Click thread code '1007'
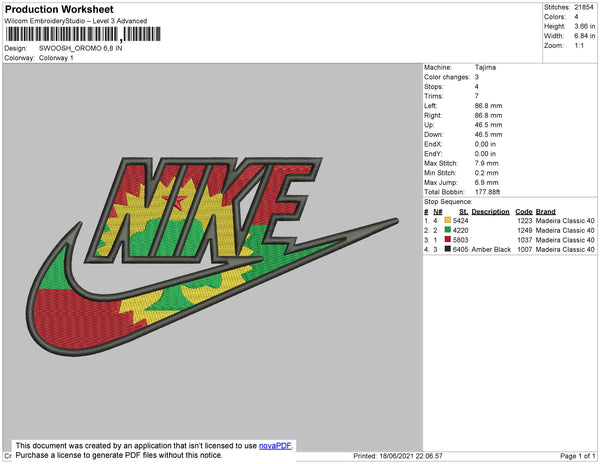 (x=525, y=249)
